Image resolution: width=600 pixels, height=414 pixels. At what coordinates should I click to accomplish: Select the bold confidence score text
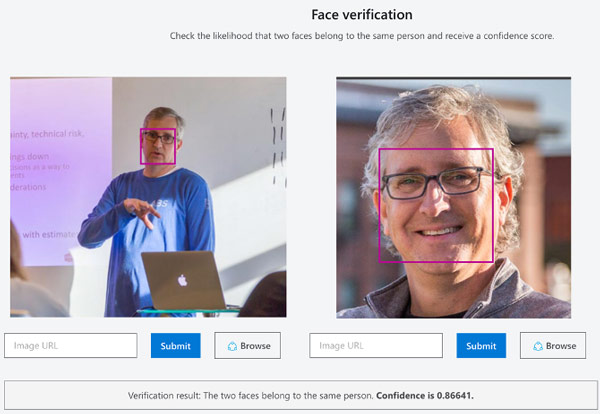tap(425, 395)
